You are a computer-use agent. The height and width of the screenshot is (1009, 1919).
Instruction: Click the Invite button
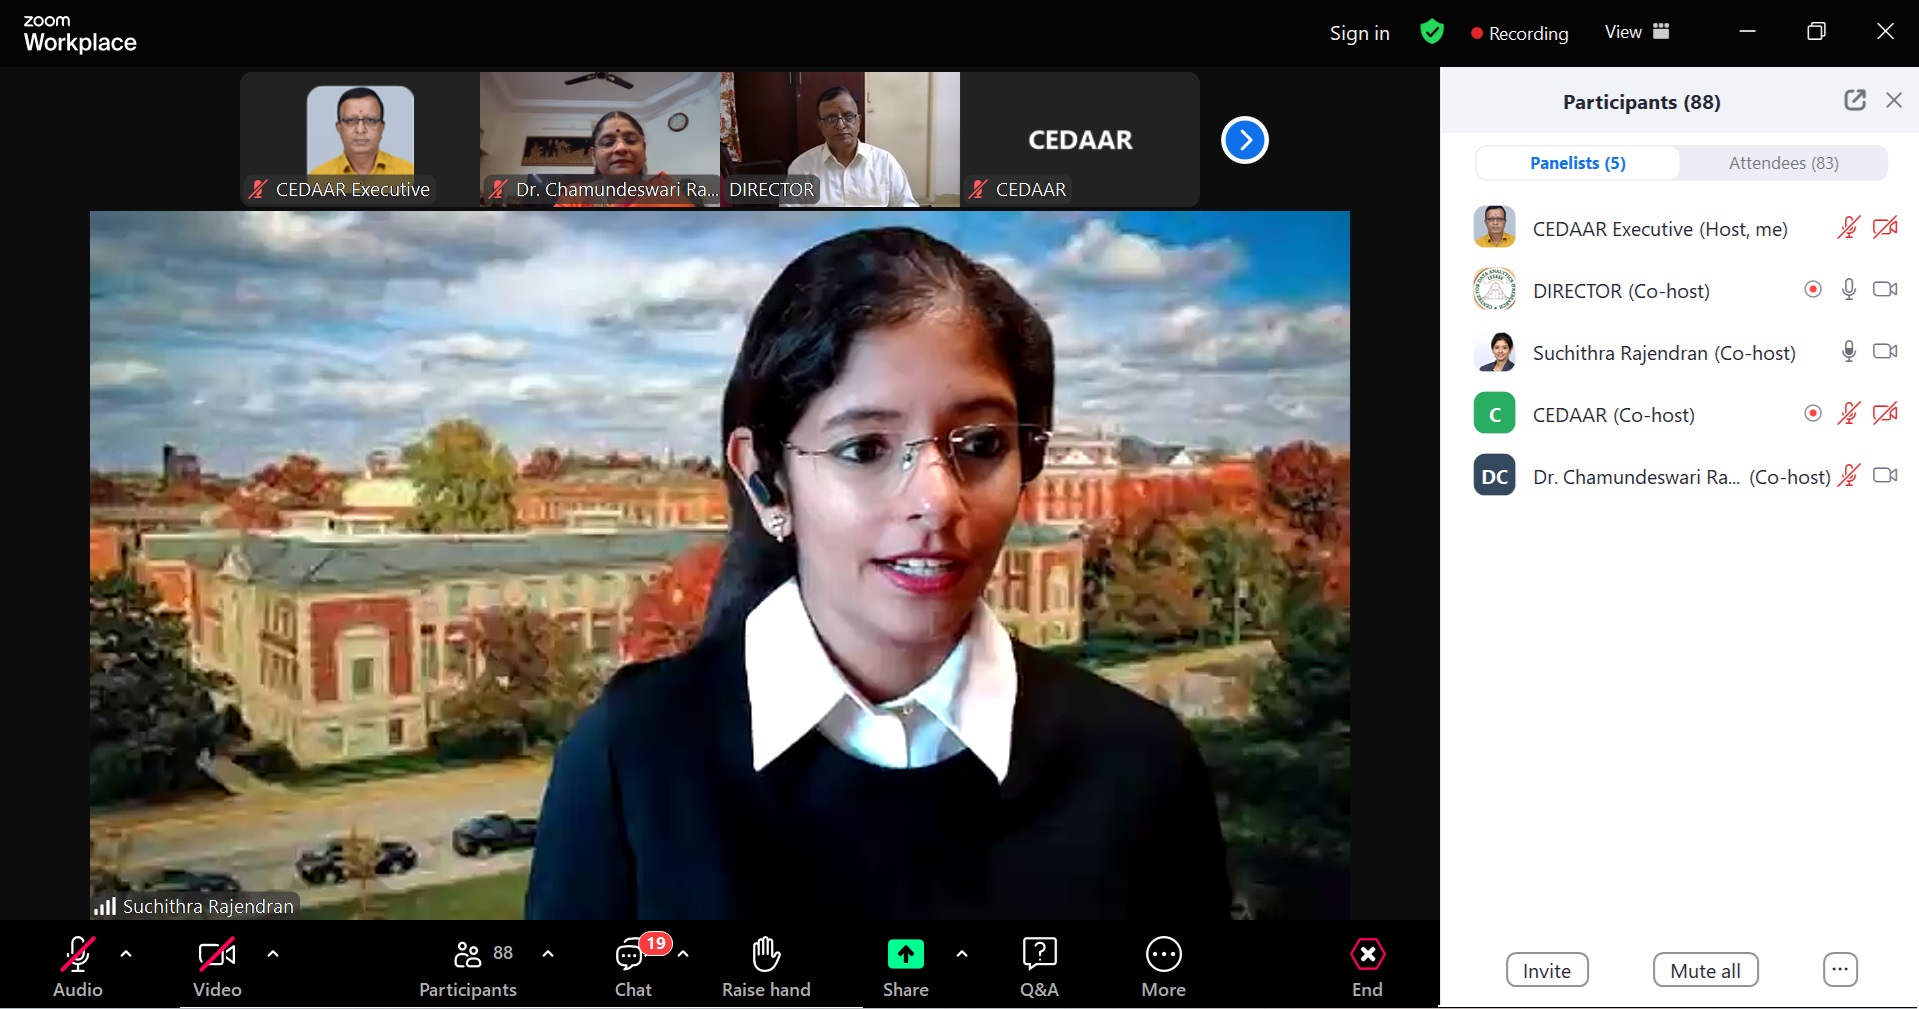pos(1546,970)
